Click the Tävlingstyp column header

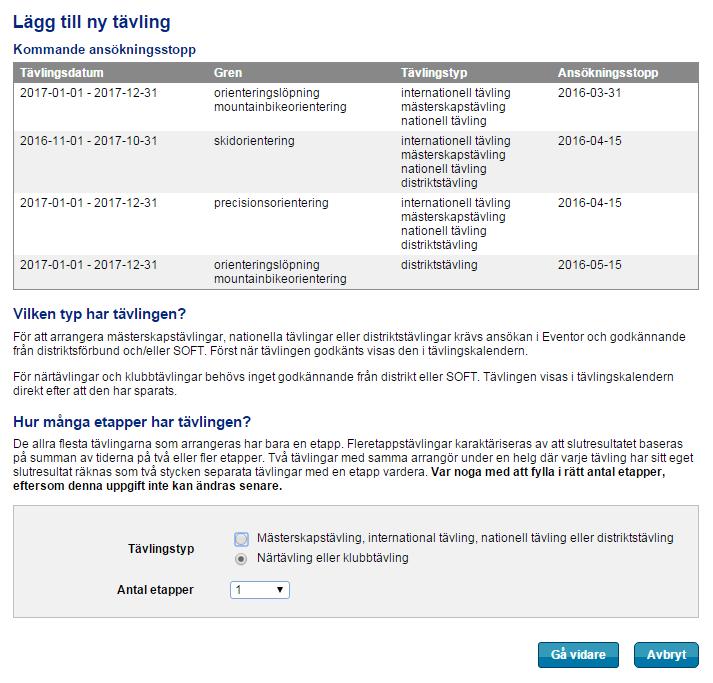point(434,73)
